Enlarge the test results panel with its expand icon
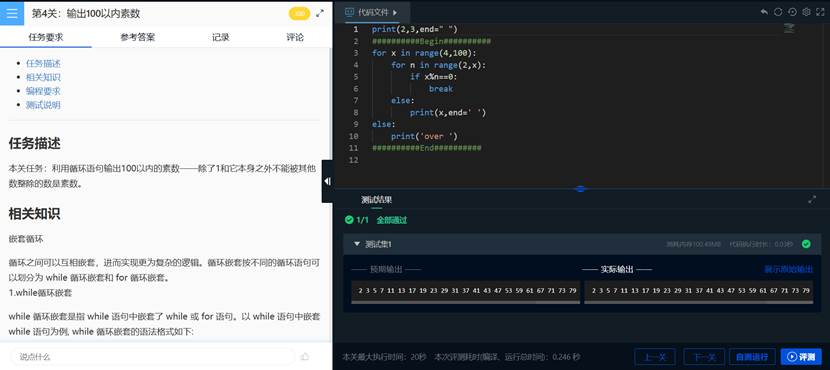This screenshot has width=830, height=370. (x=812, y=200)
